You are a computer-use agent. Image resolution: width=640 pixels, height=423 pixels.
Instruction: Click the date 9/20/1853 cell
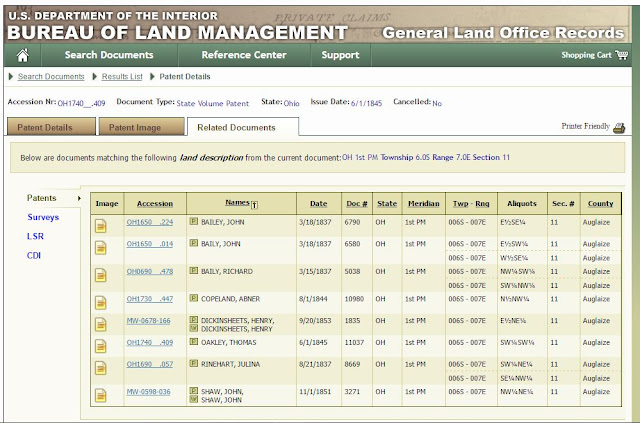click(x=315, y=321)
